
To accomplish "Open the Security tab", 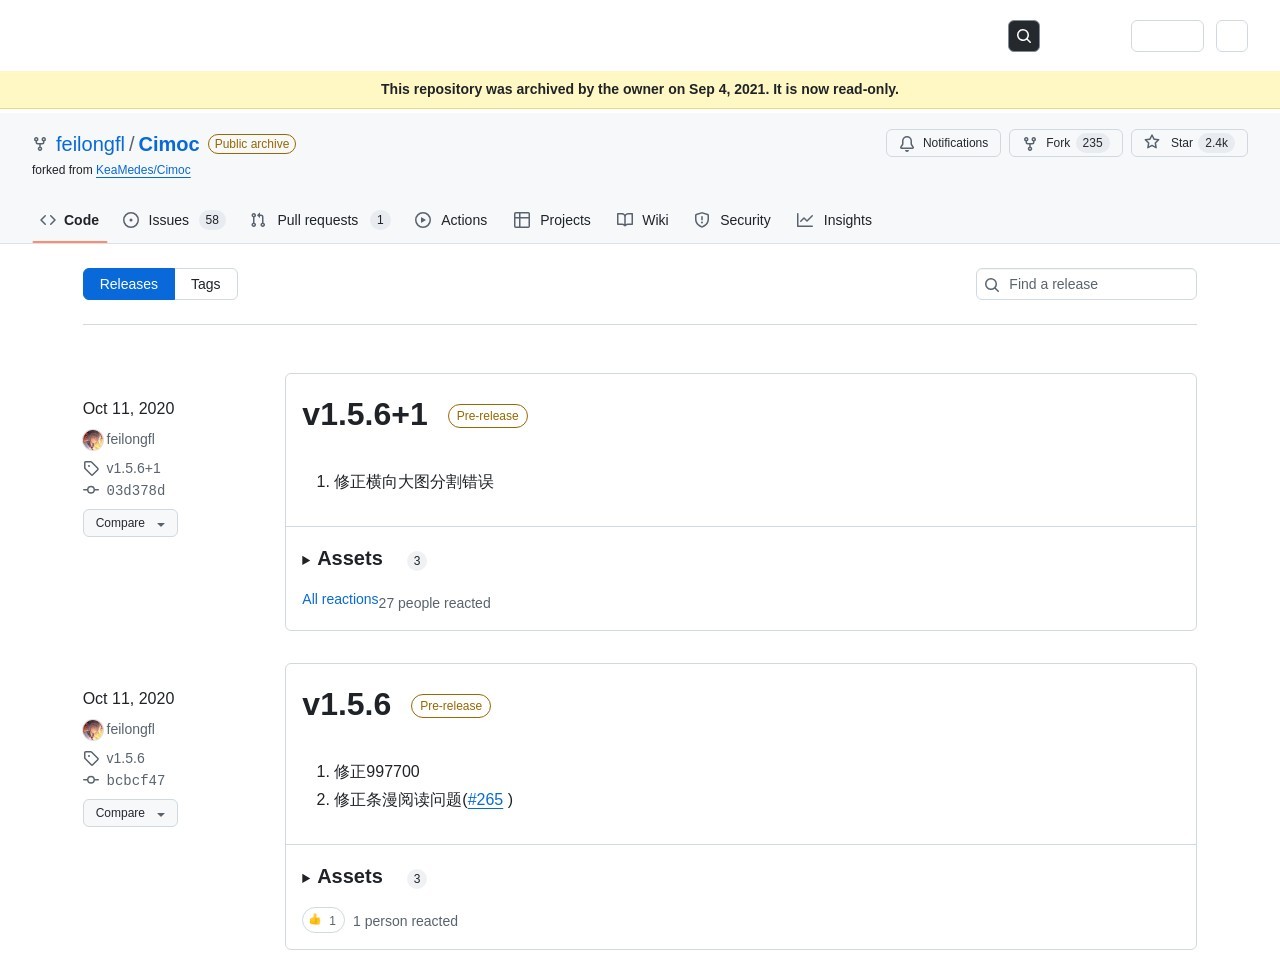I will tap(732, 220).
